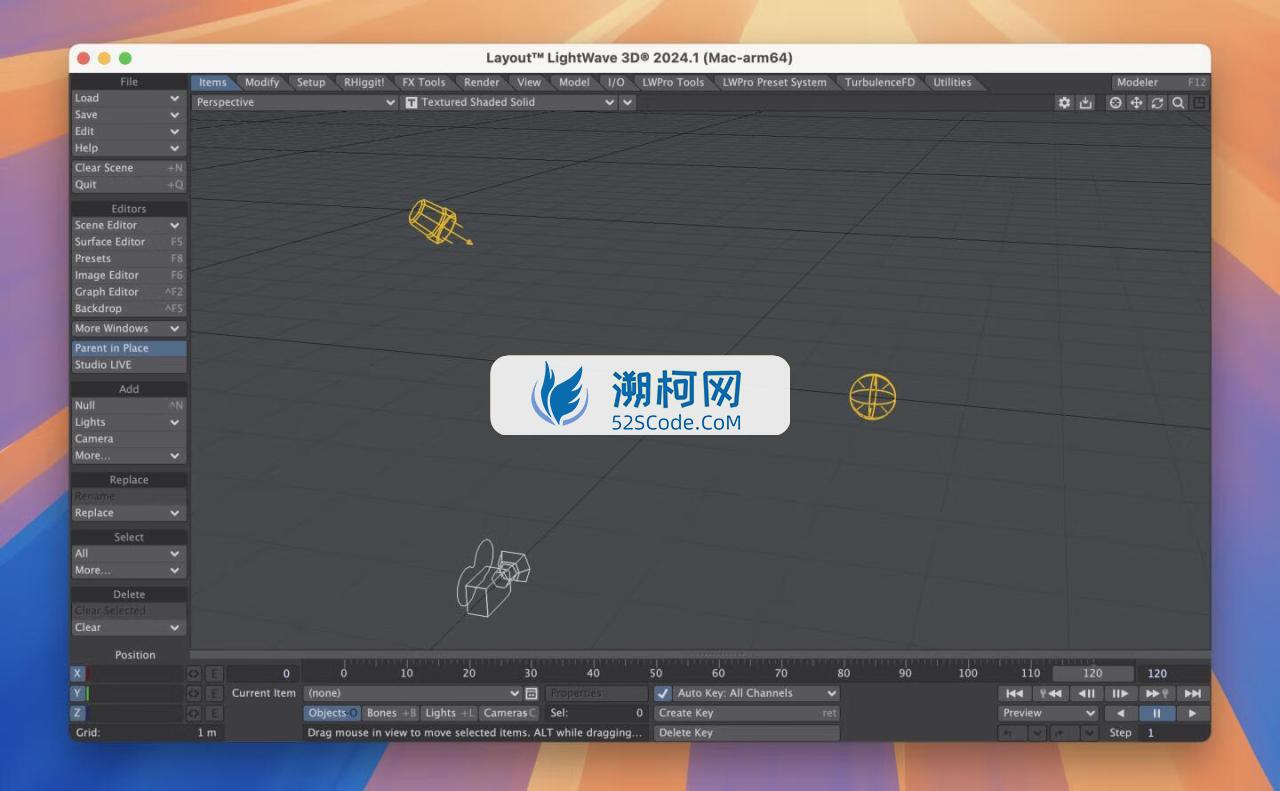Screen dimensions: 1280x791
Task: Open the Surface Editor
Action: [129, 242]
